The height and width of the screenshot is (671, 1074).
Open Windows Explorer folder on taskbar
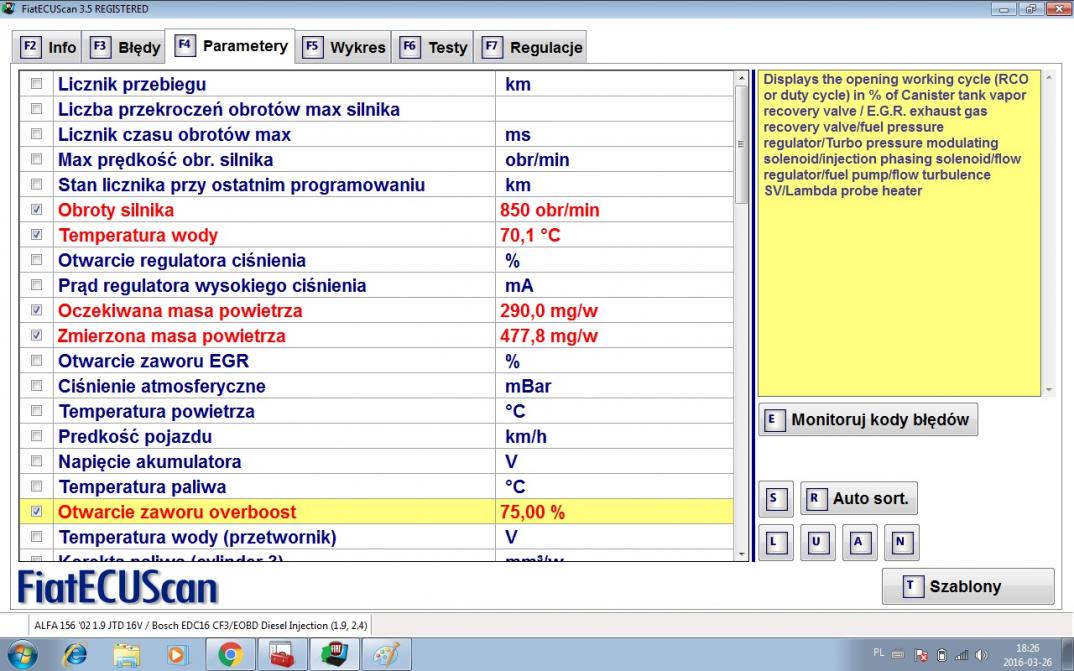[x=126, y=655]
